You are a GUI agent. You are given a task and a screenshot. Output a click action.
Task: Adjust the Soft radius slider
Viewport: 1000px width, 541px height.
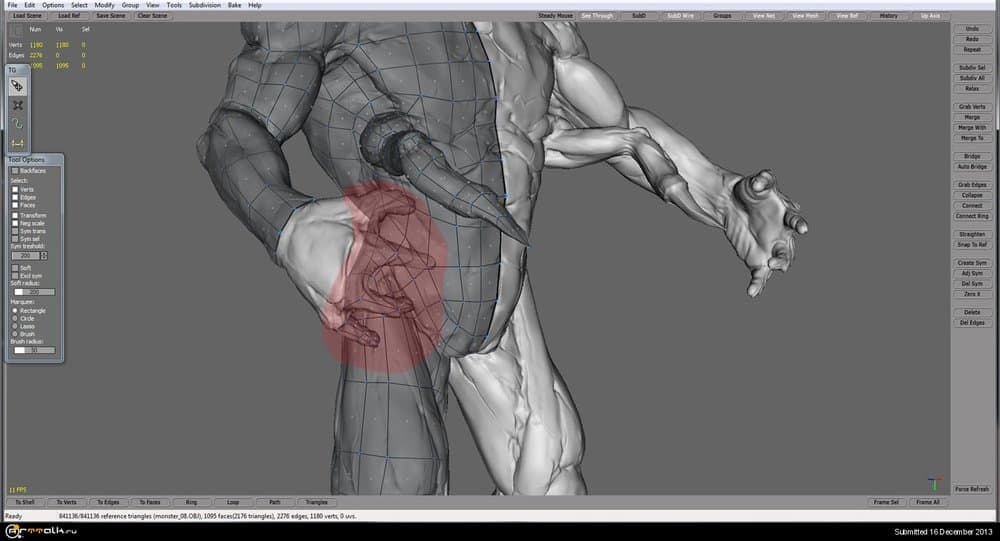[x=34, y=292]
